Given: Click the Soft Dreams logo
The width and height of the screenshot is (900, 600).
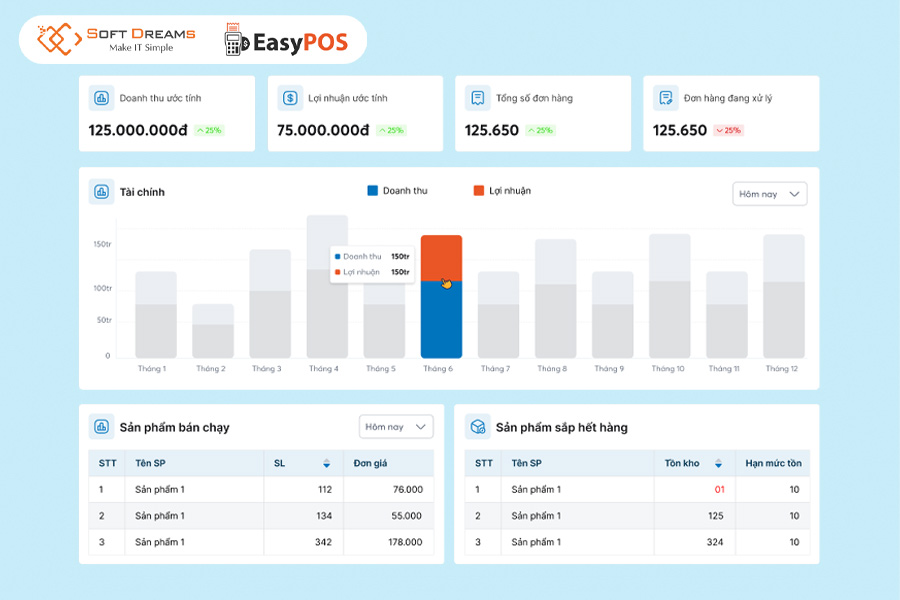Looking at the screenshot, I should [x=116, y=40].
